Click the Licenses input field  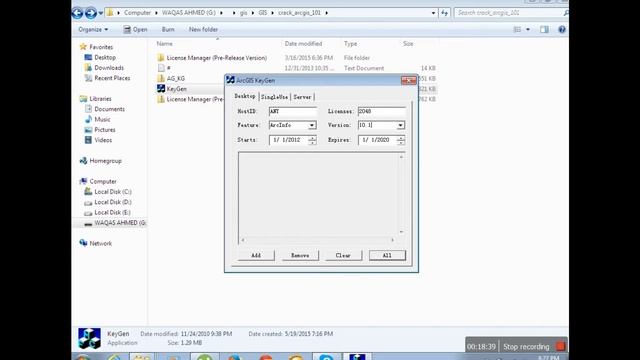pos(382,111)
